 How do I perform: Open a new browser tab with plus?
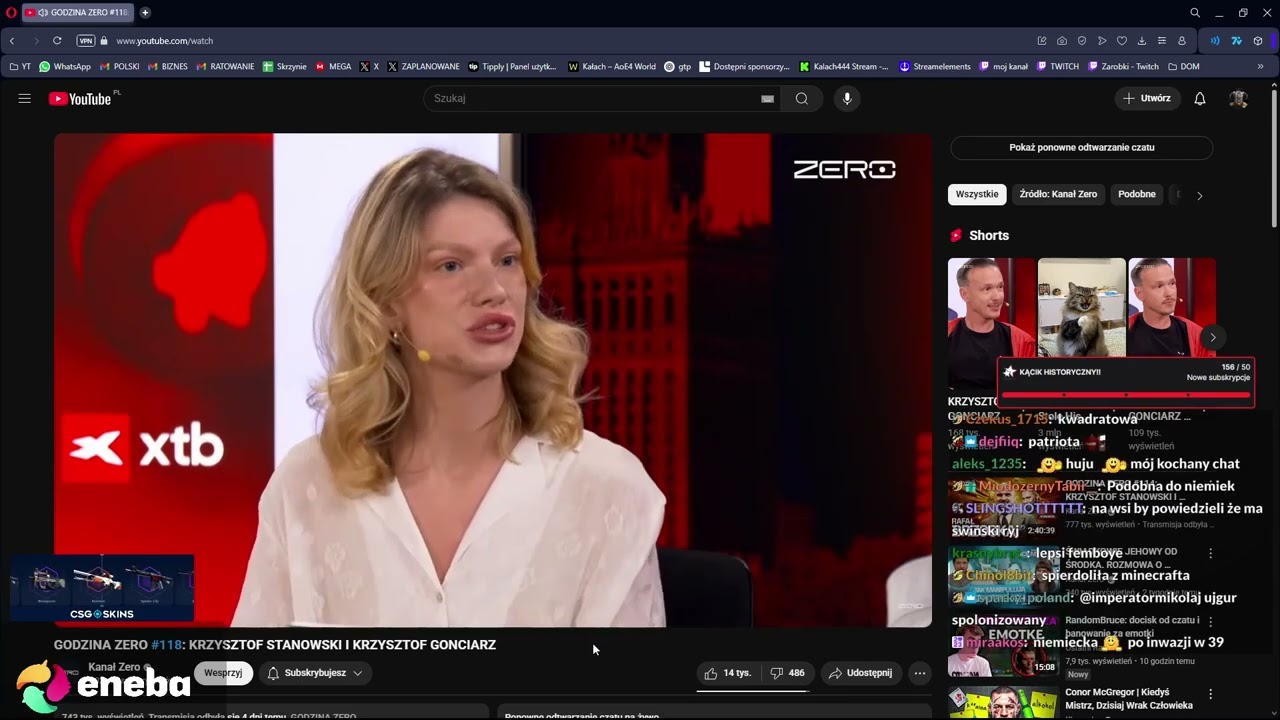click(145, 12)
